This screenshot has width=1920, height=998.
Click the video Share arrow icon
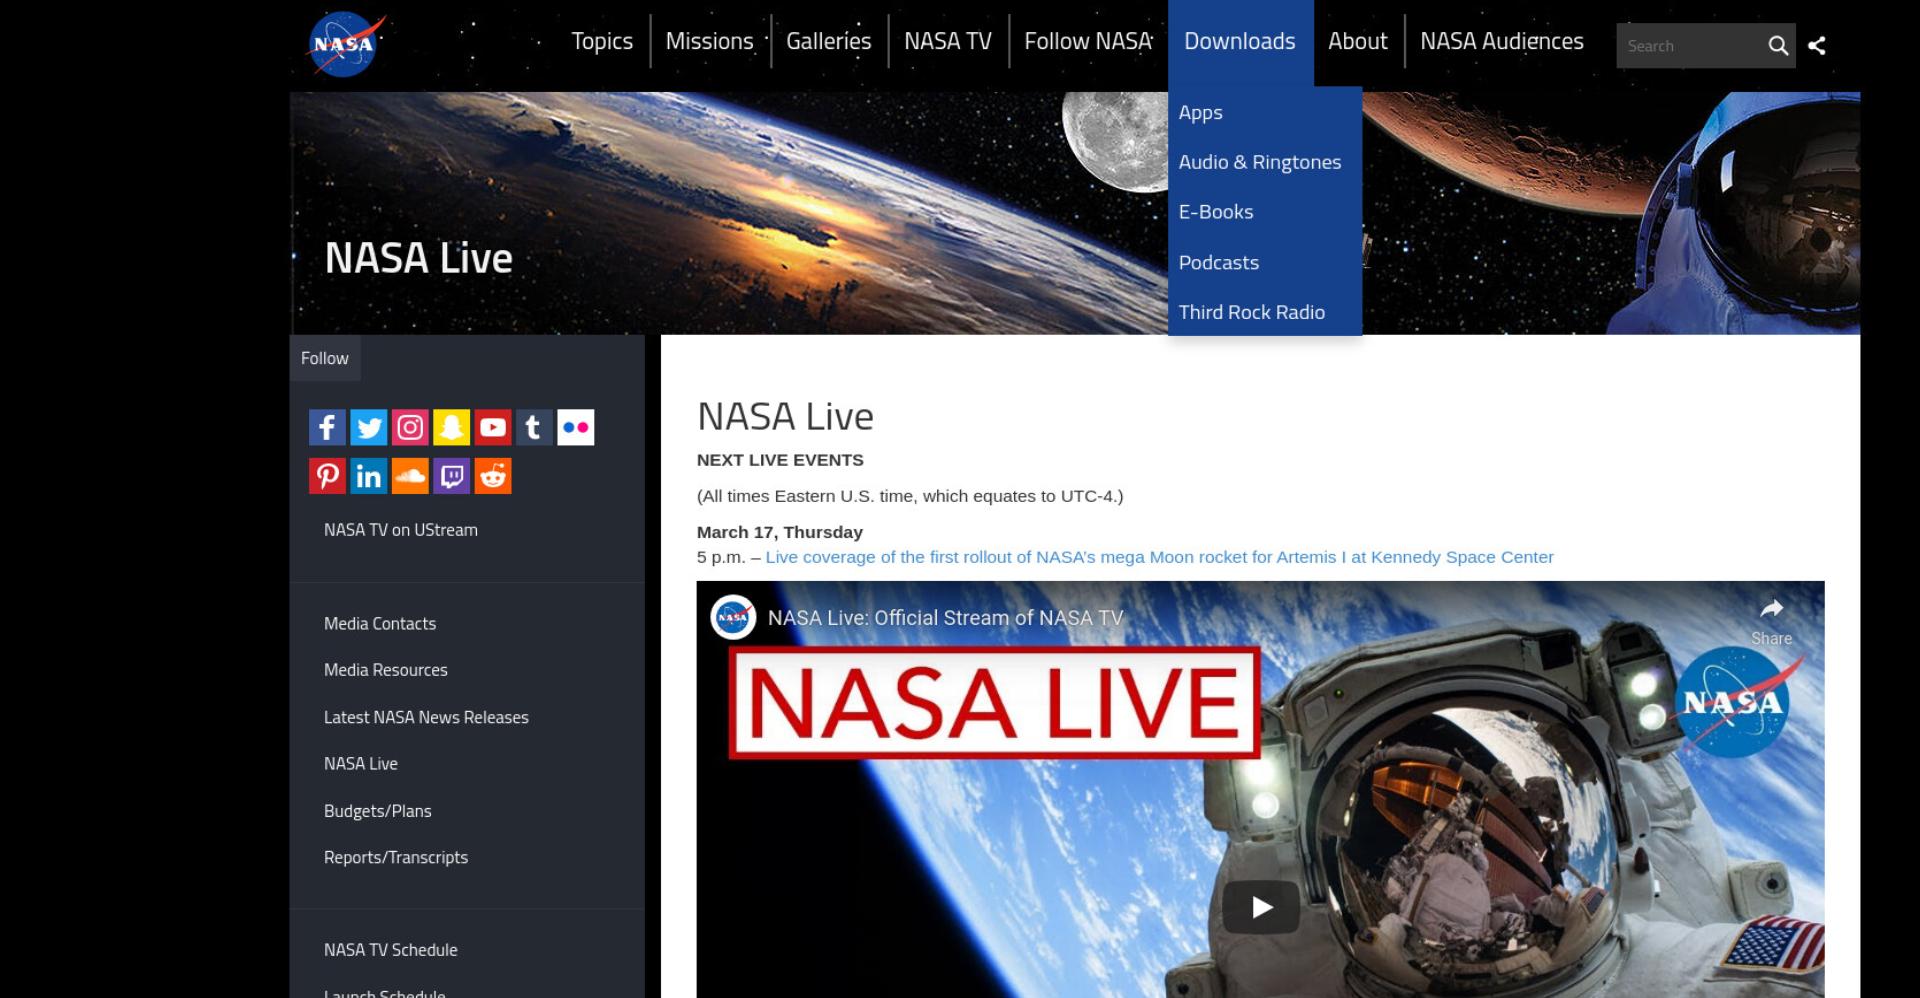(1771, 608)
